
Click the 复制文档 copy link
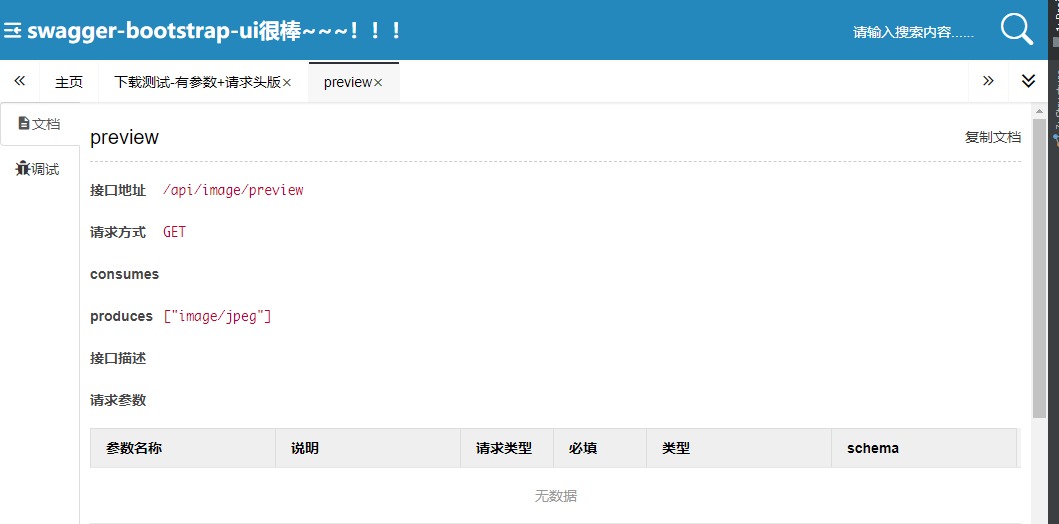[x=992, y=137]
